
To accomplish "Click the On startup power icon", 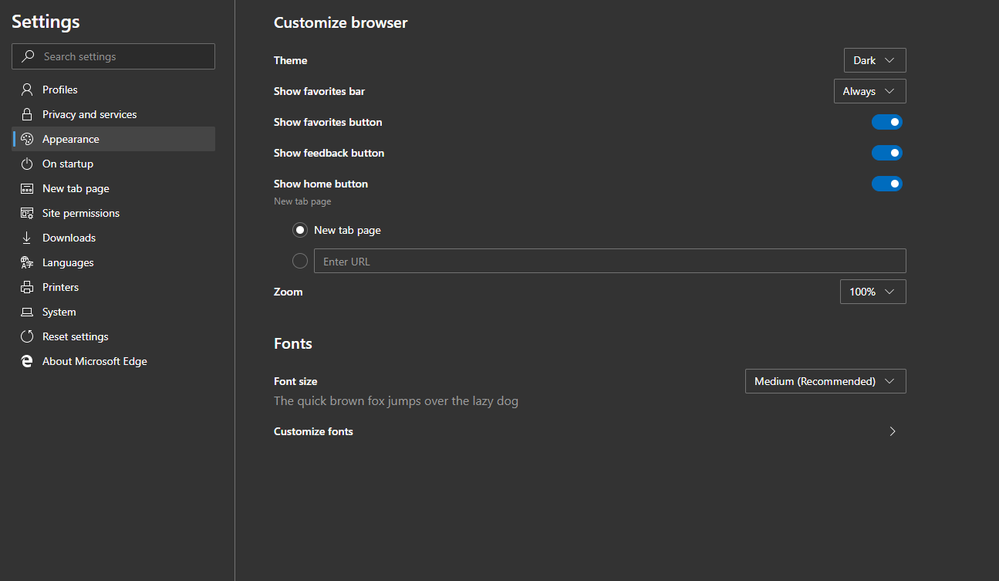I will 27,164.
